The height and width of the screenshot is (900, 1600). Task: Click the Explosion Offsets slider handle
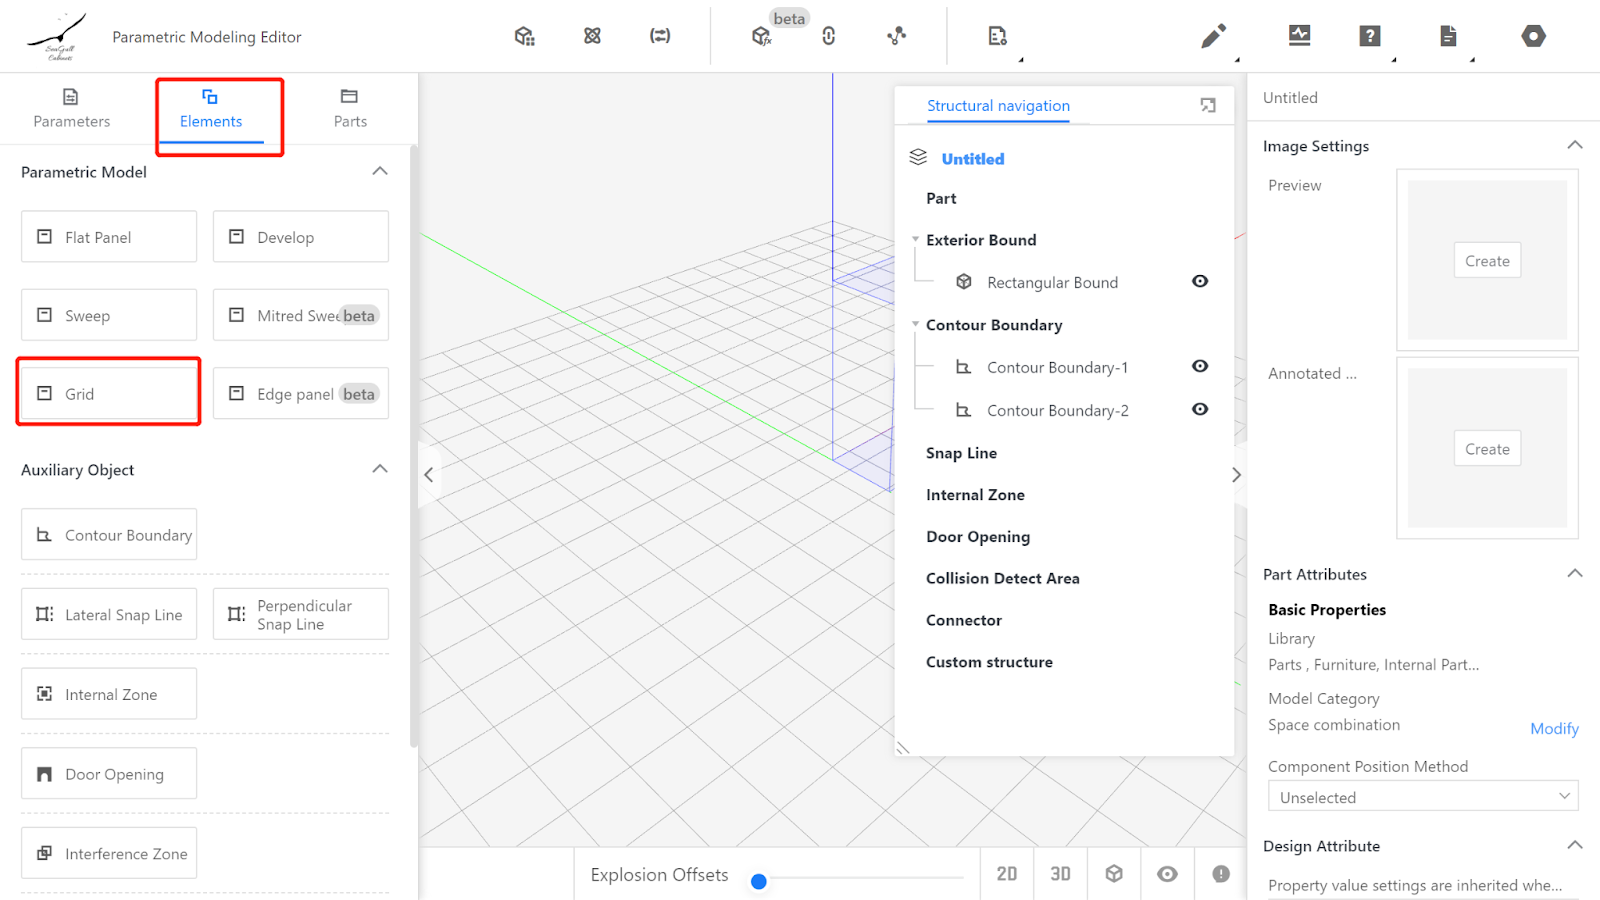(x=759, y=881)
